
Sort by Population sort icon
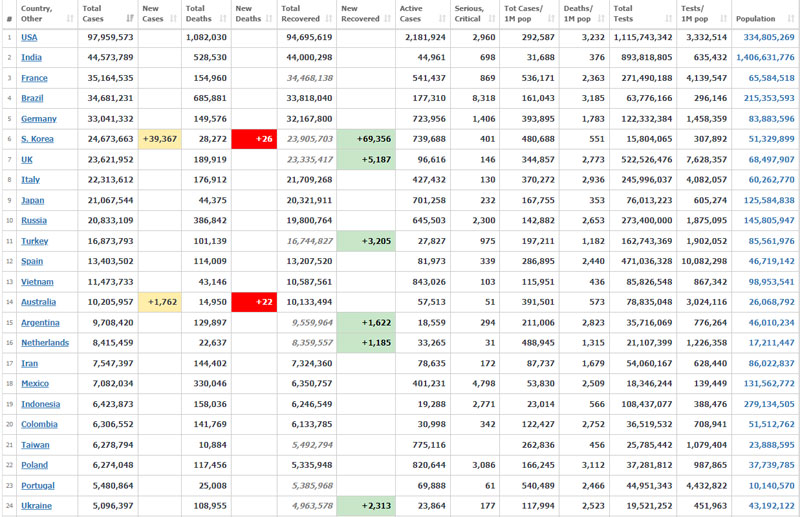pyautogui.click(x=791, y=19)
